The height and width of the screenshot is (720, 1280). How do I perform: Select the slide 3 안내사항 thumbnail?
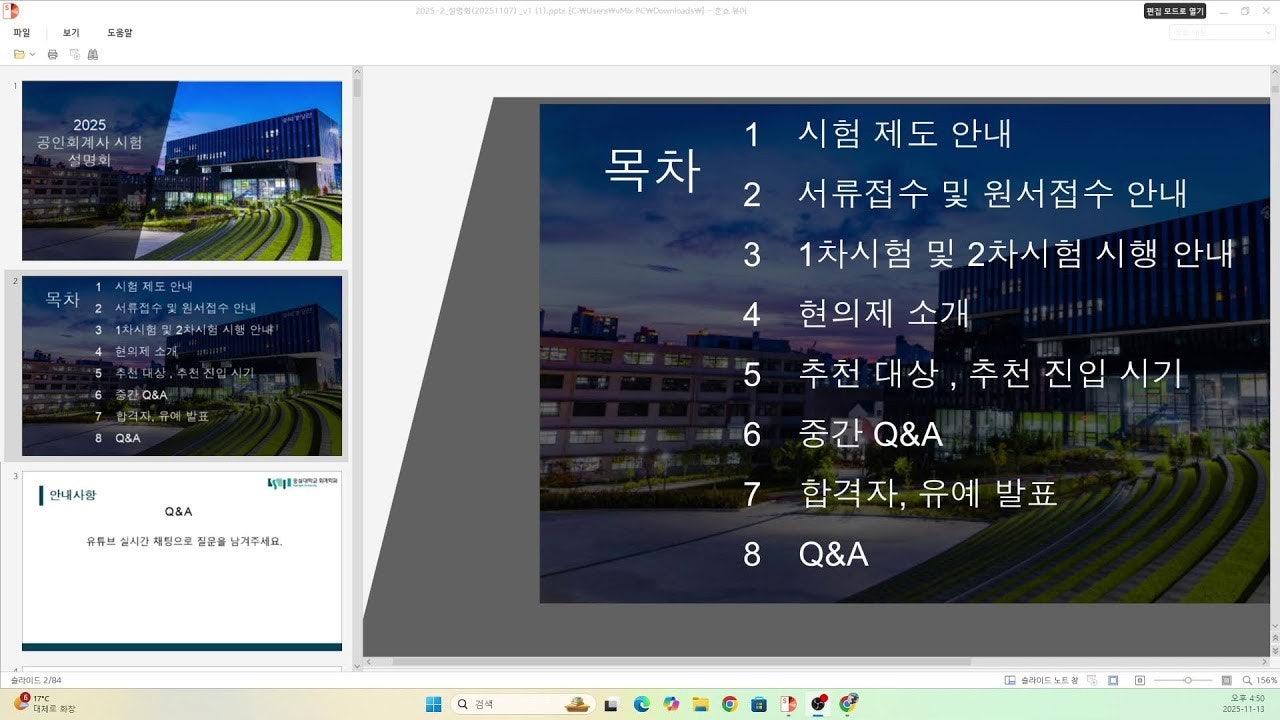click(182, 560)
